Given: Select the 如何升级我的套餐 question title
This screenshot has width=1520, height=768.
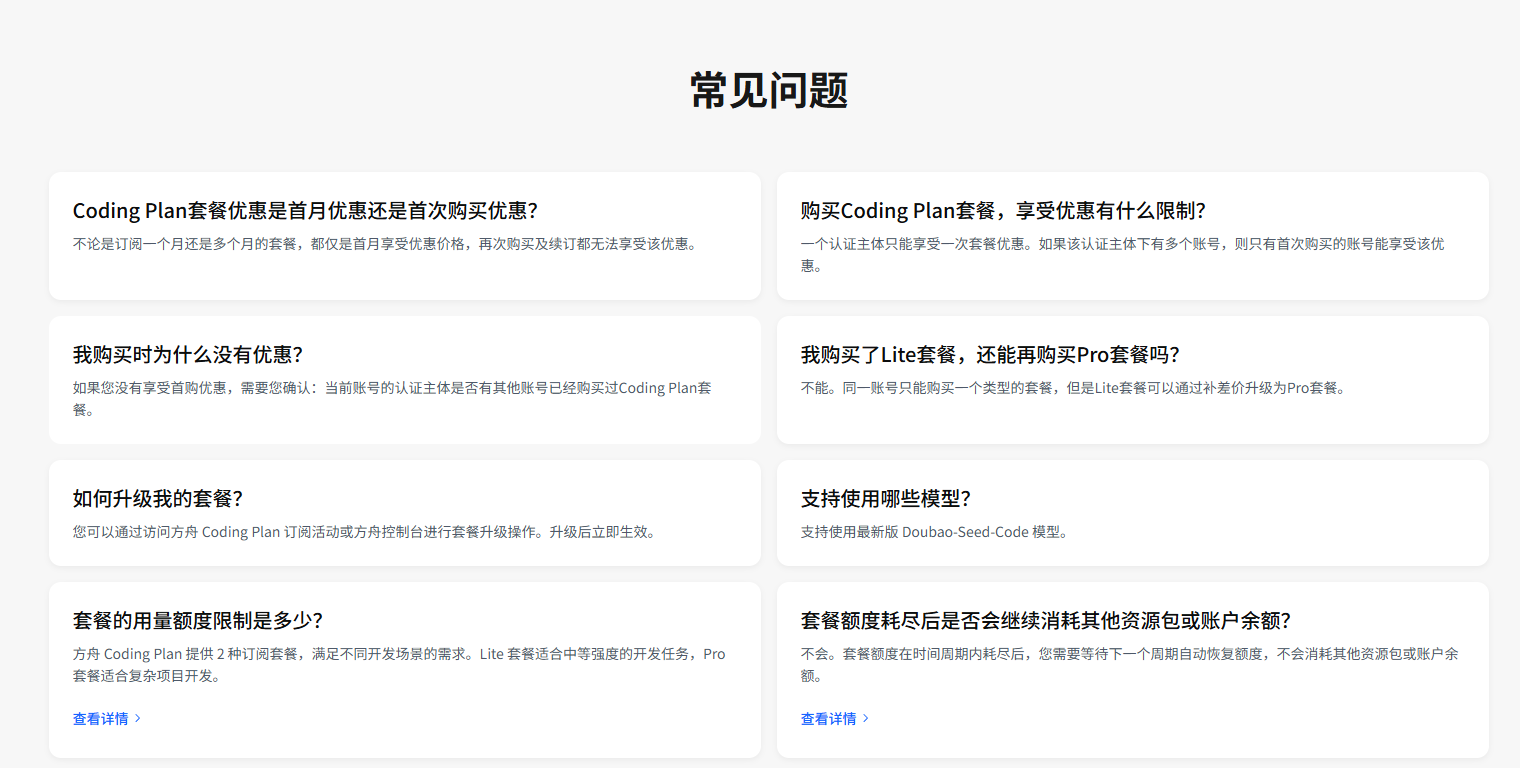Looking at the screenshot, I should coord(158,499).
